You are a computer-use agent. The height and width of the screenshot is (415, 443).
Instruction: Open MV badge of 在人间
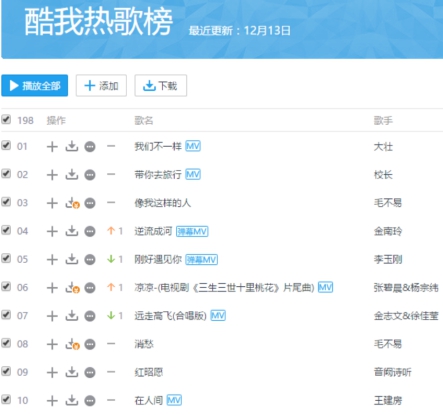click(x=174, y=400)
